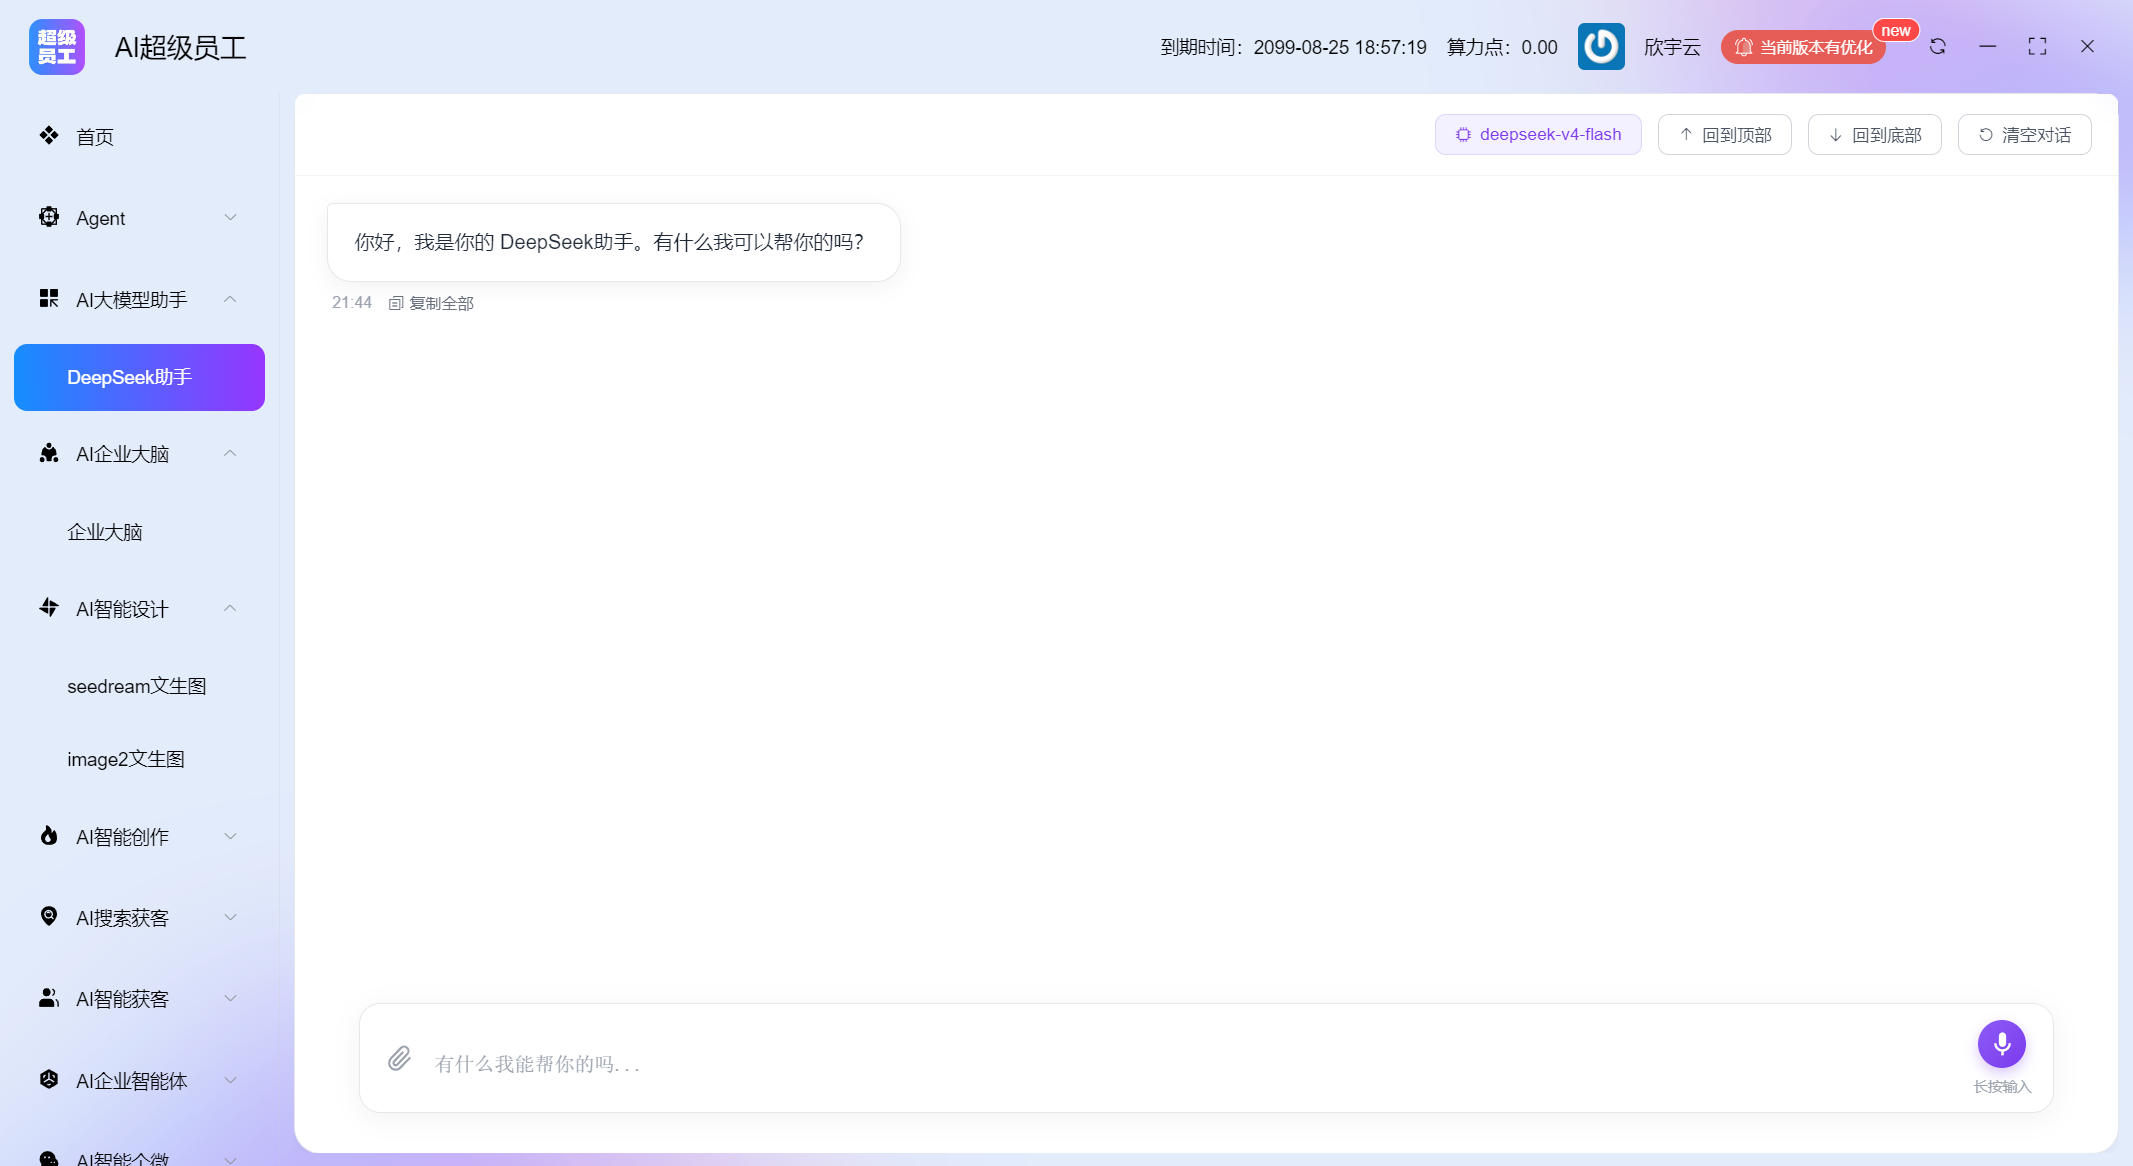Collapse the AI智能设计 section chevron
The image size is (2133, 1166).
click(231, 608)
